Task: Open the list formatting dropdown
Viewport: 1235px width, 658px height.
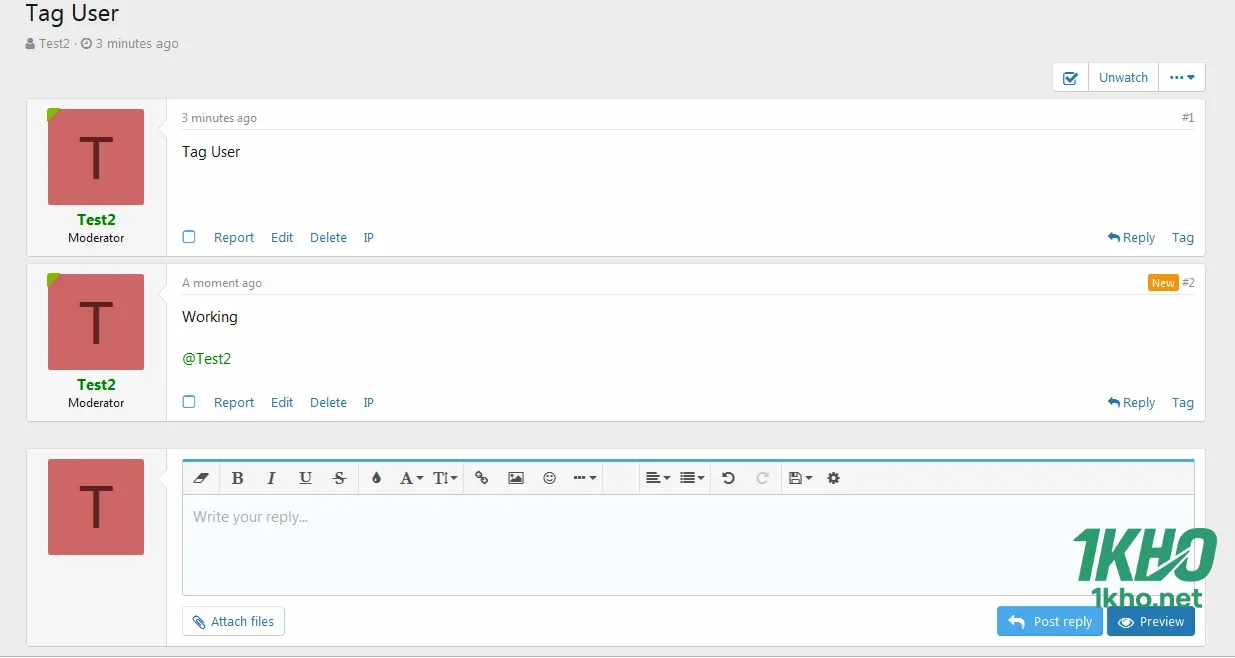Action: pyautogui.click(x=689, y=478)
